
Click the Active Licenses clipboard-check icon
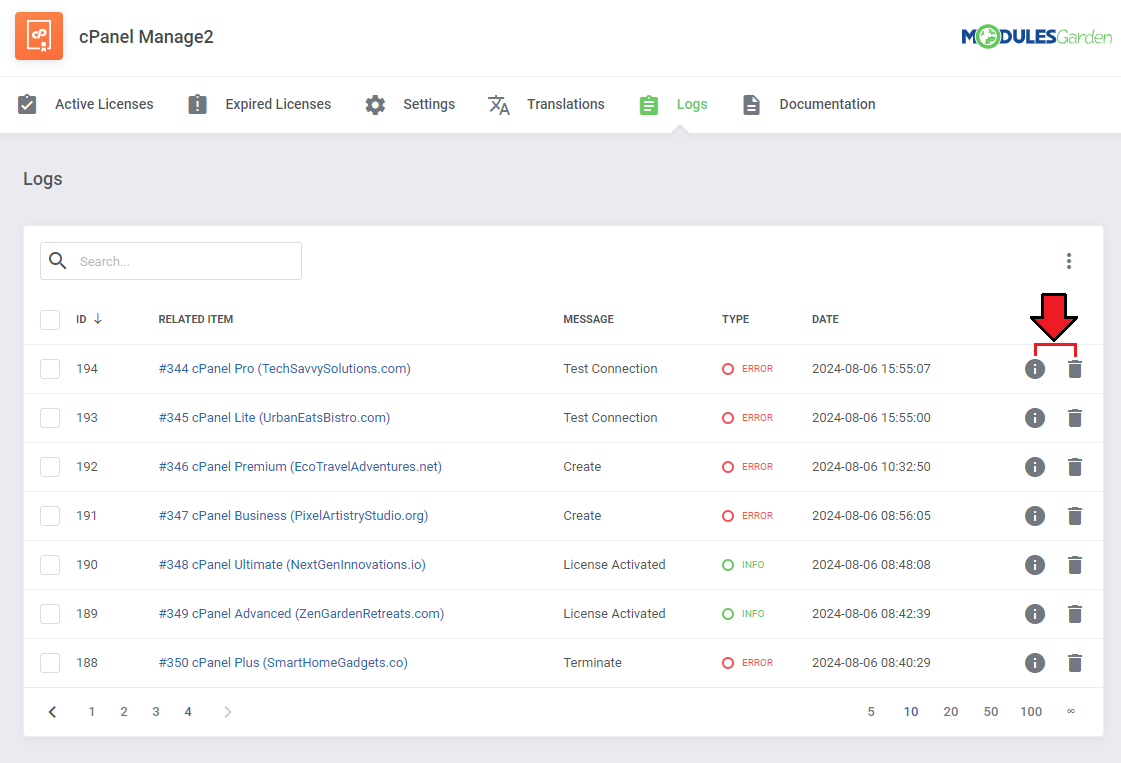click(27, 104)
